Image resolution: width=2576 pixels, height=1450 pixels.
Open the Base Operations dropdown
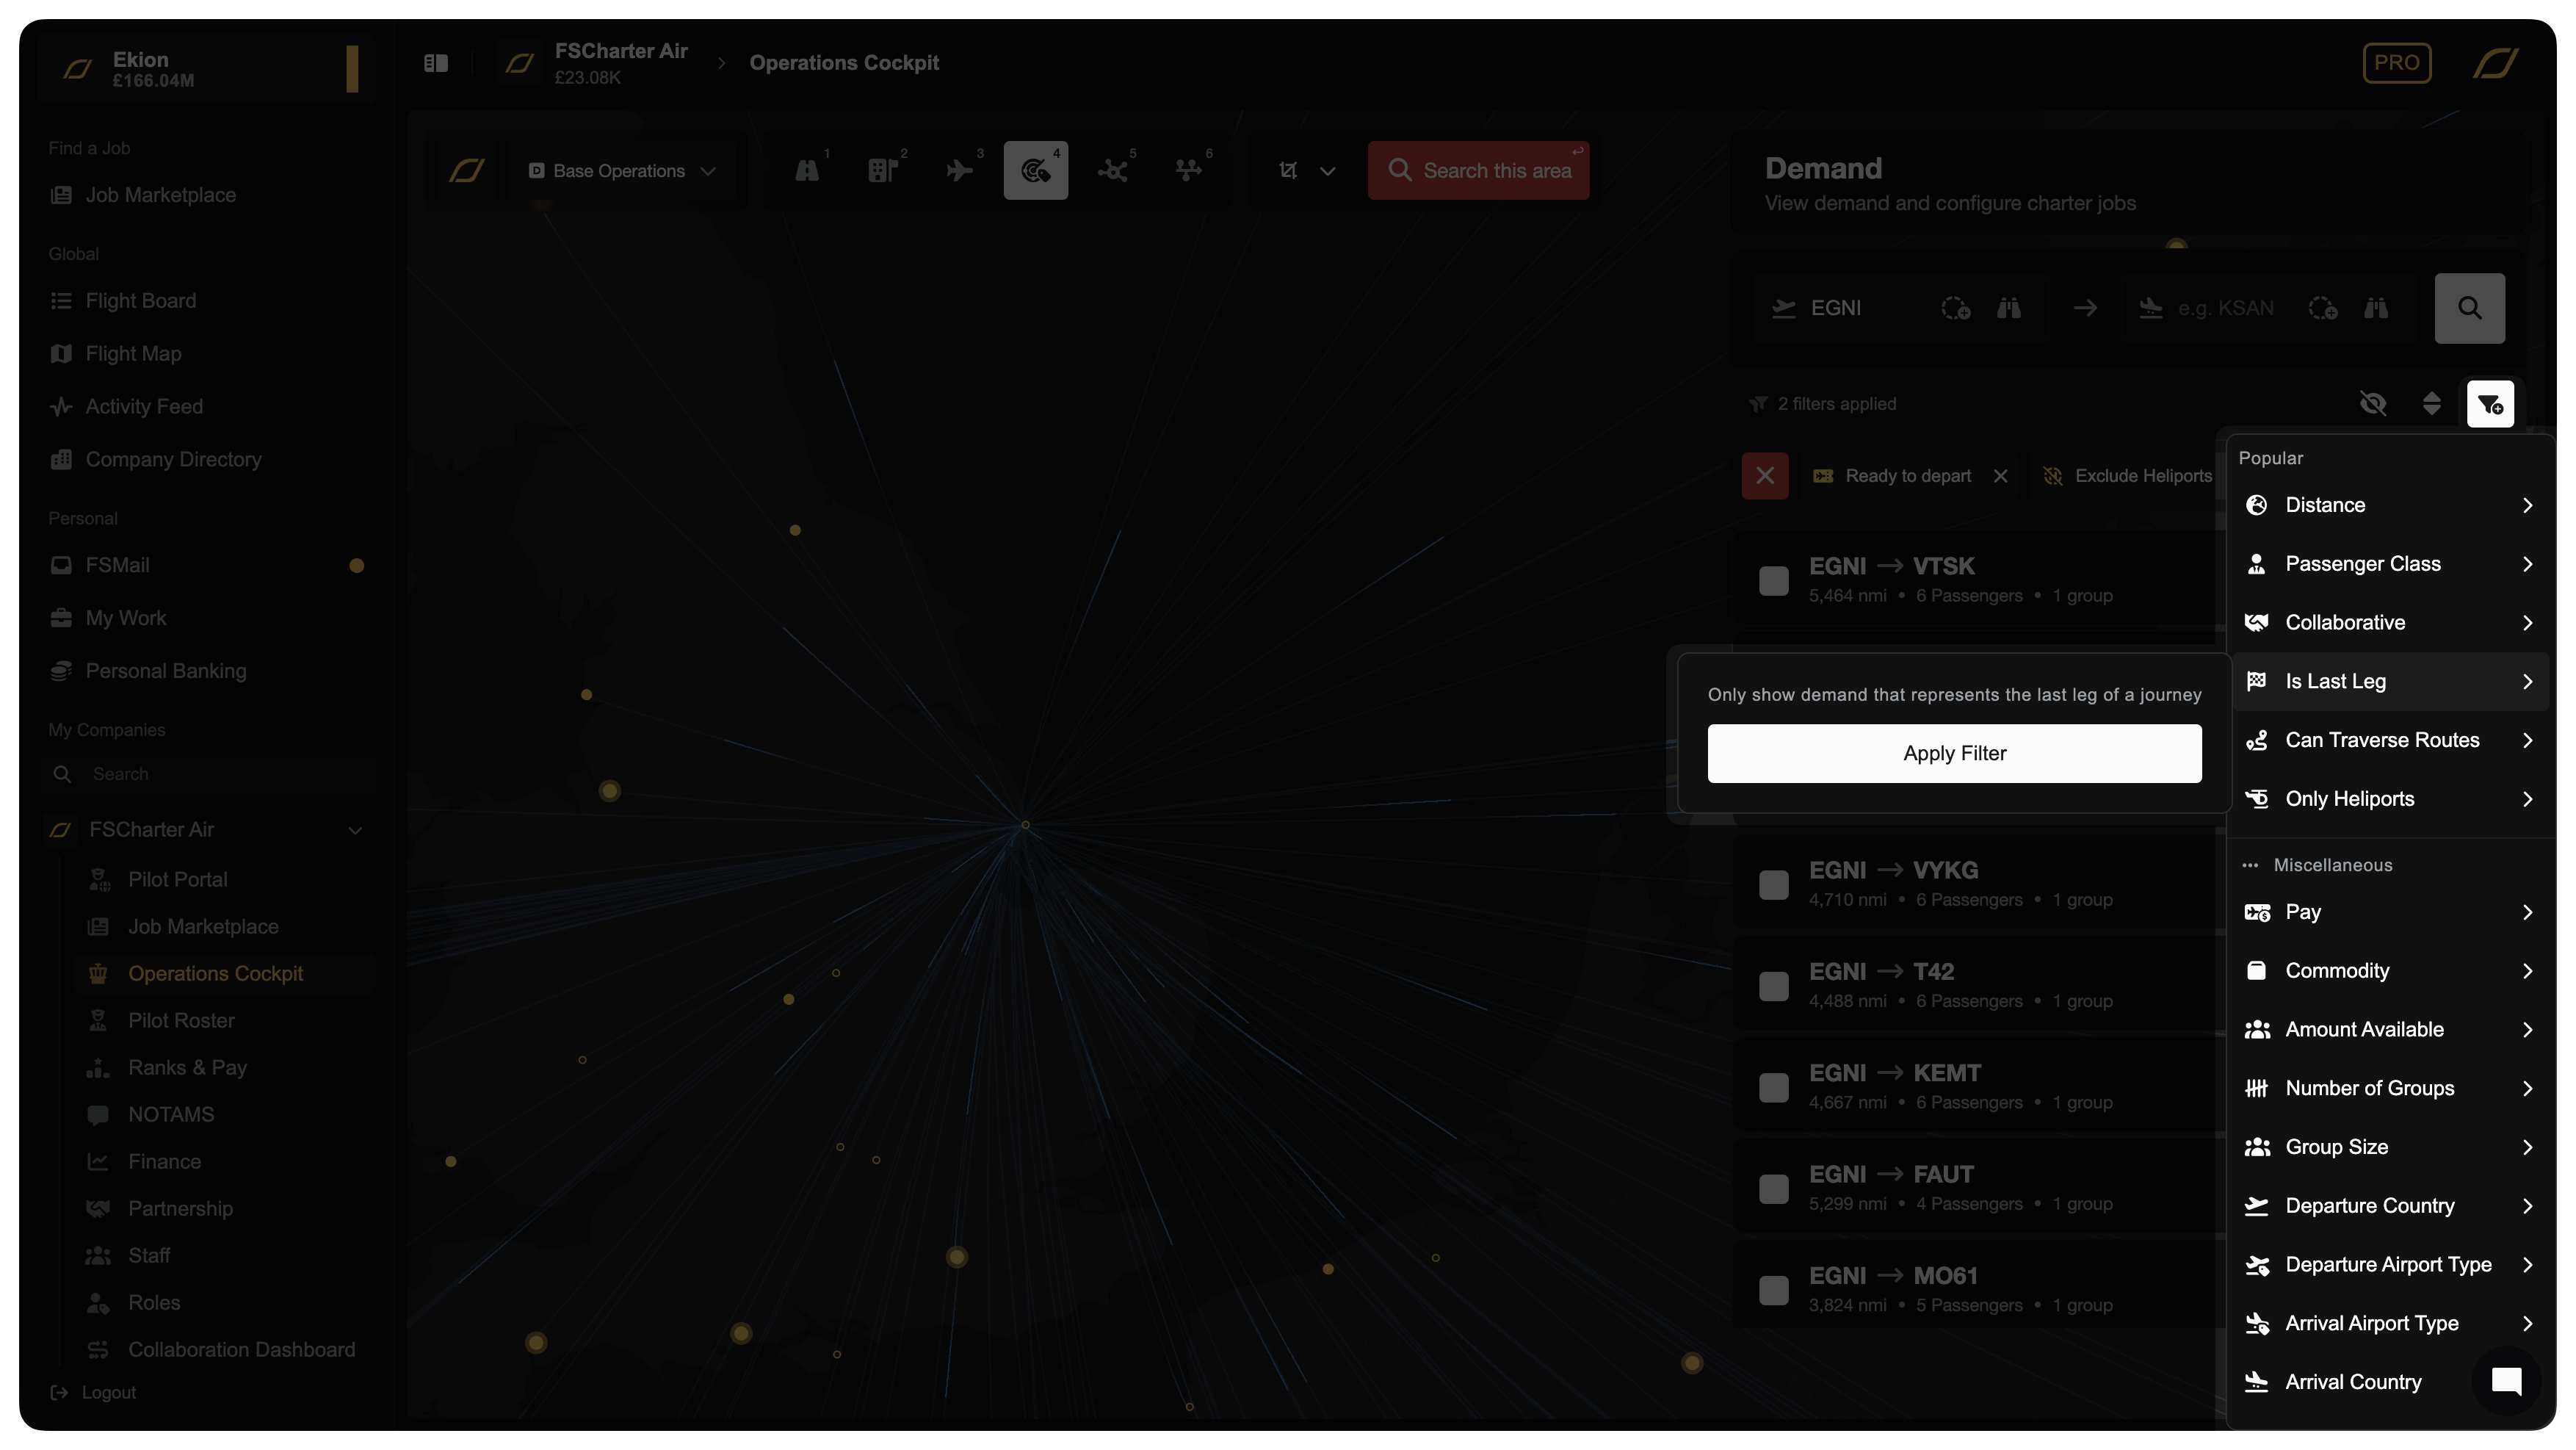click(x=621, y=171)
